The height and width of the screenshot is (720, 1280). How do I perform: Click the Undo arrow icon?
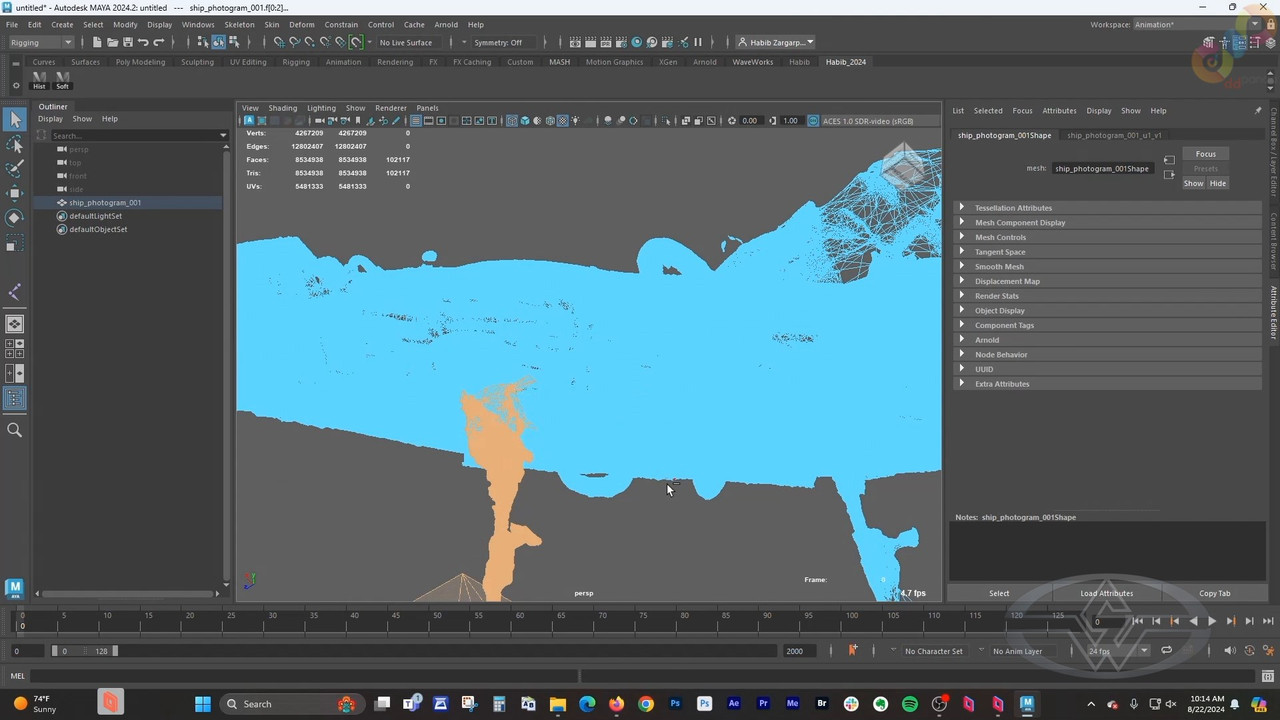pyautogui.click(x=143, y=42)
